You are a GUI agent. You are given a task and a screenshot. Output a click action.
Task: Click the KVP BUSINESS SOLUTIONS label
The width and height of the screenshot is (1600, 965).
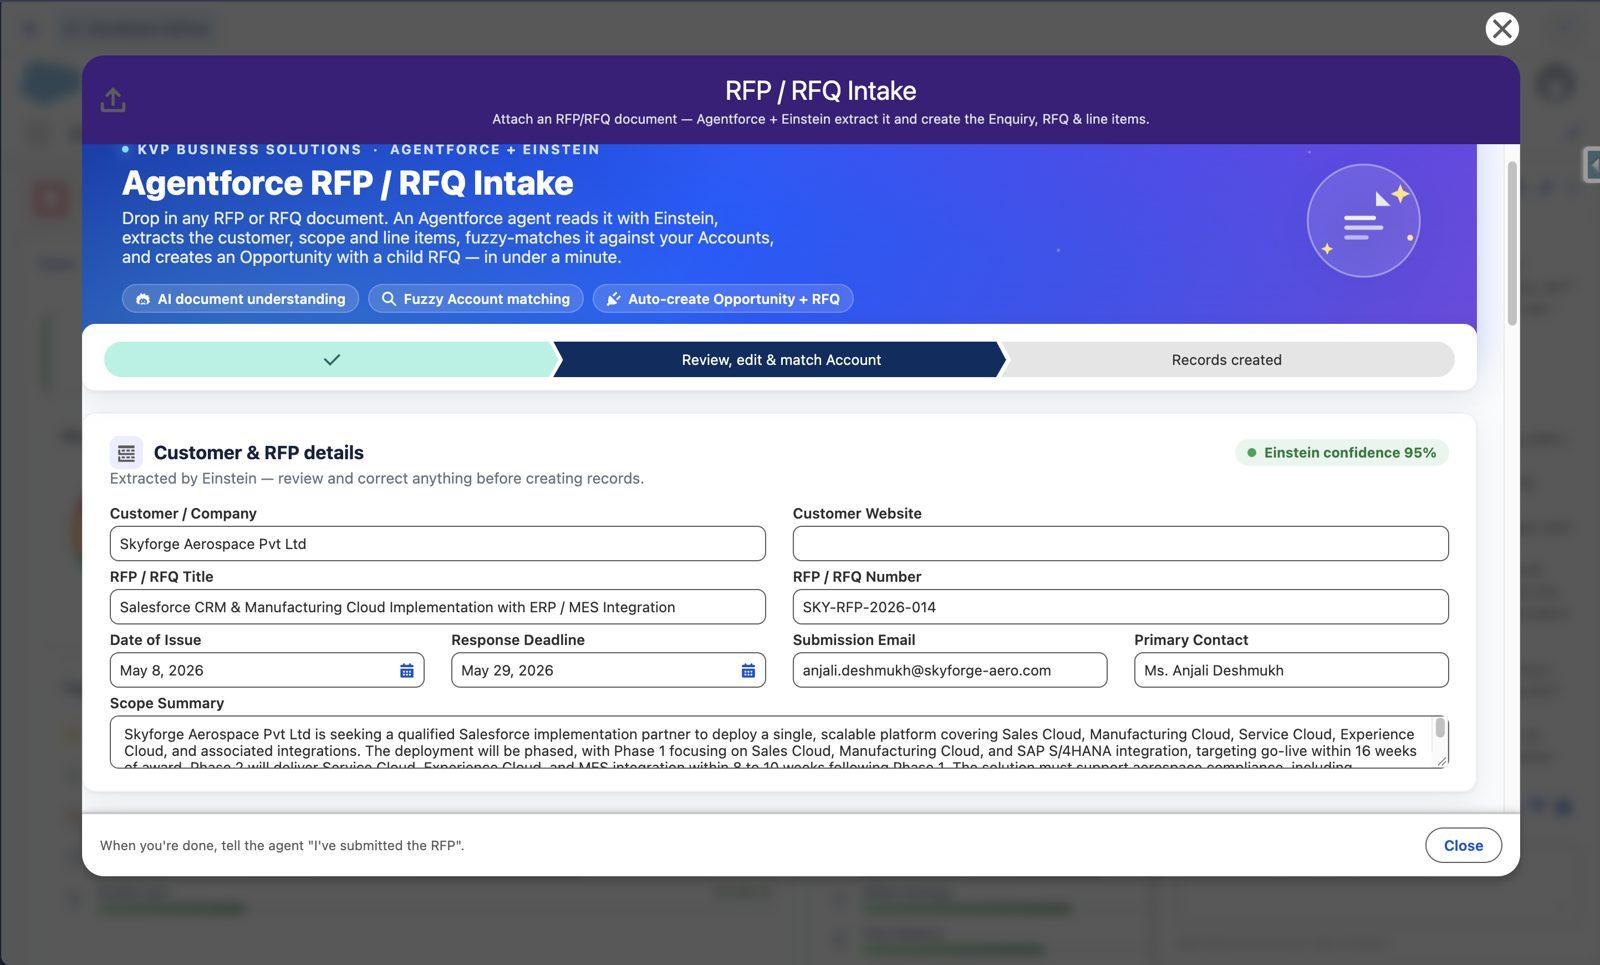pos(250,150)
